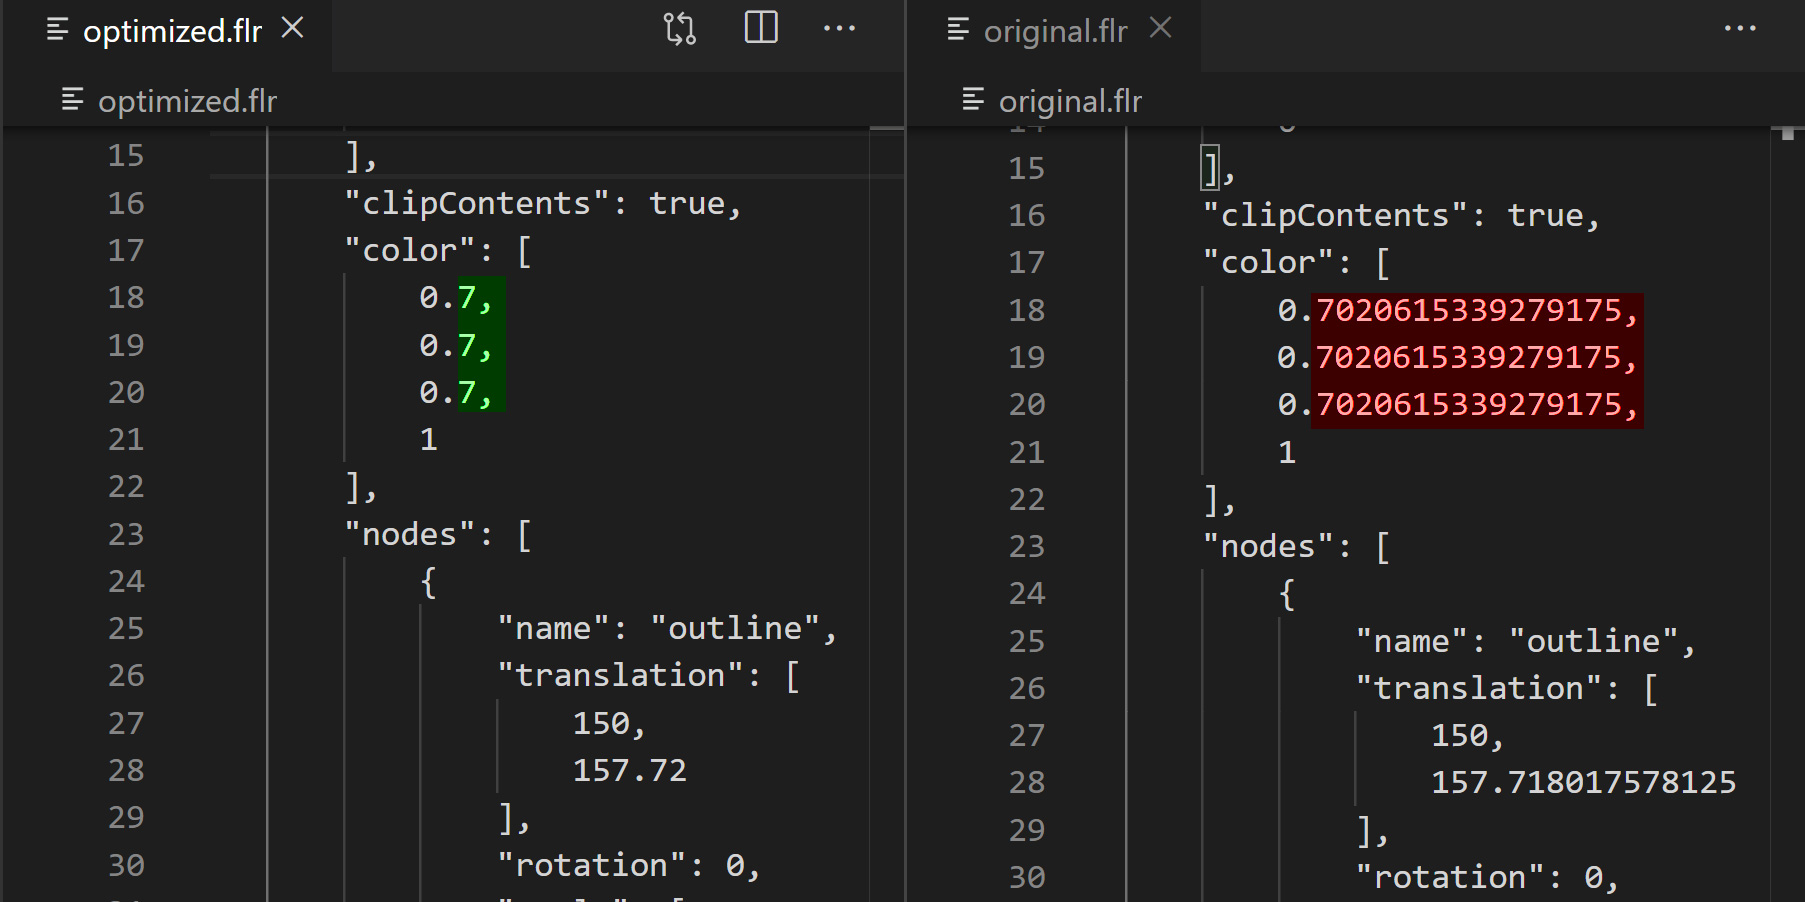Click line number 30 in original.flr

1027,877
